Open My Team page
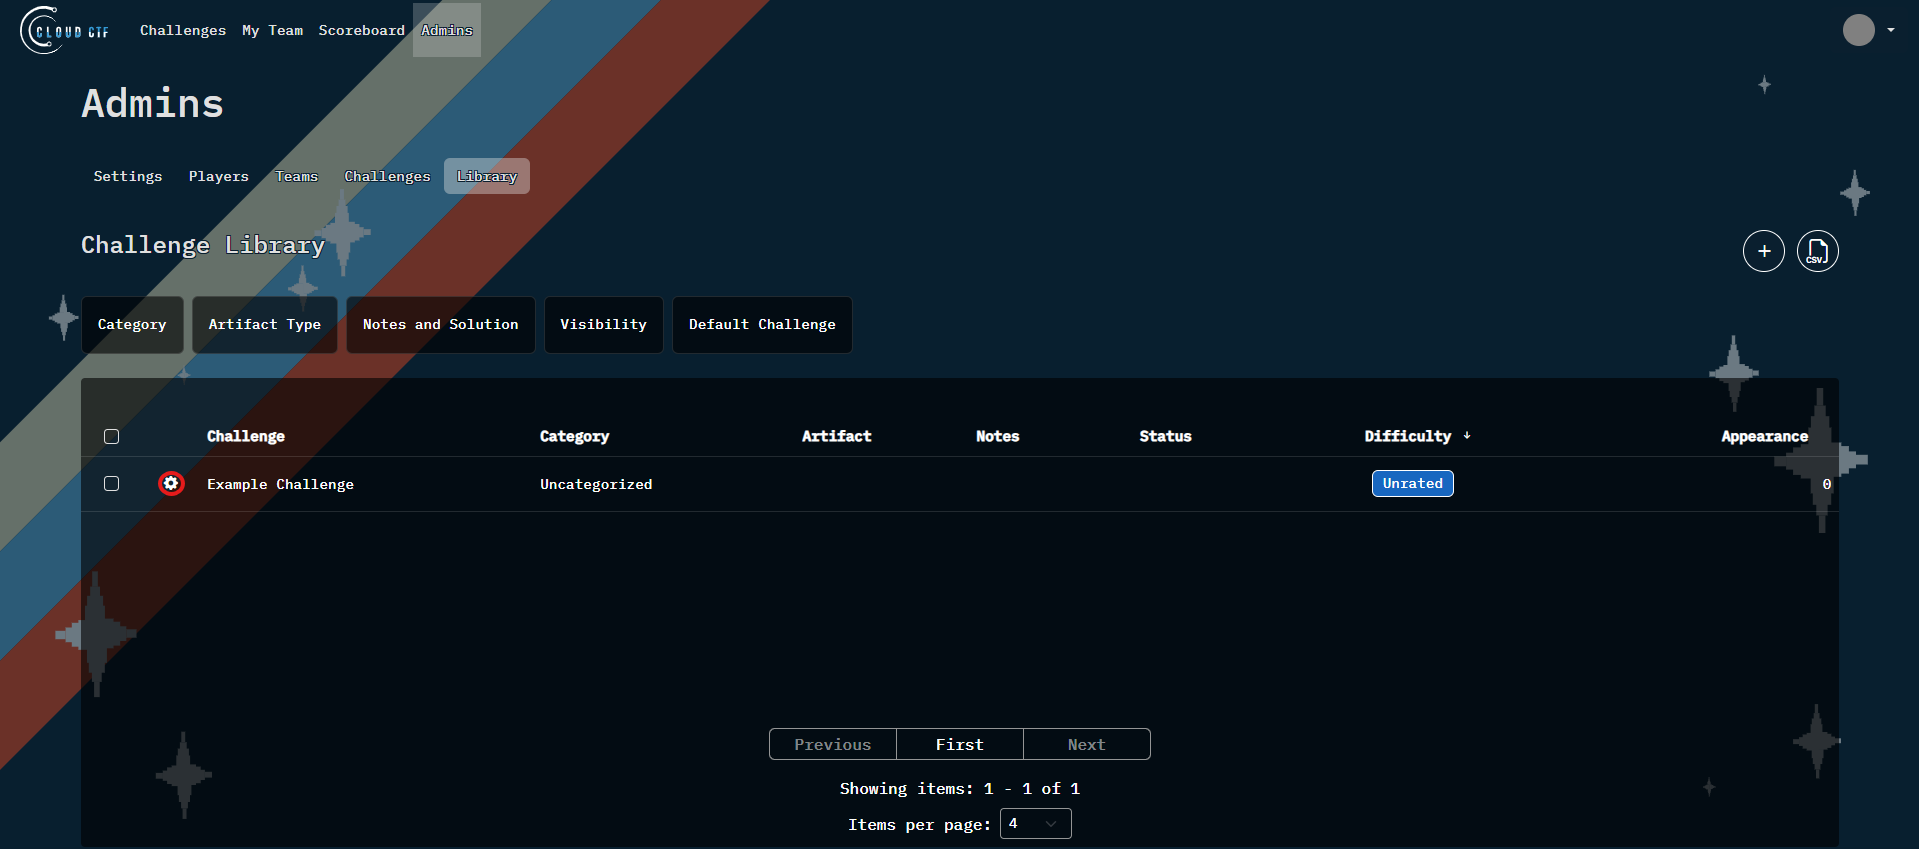 click(272, 30)
